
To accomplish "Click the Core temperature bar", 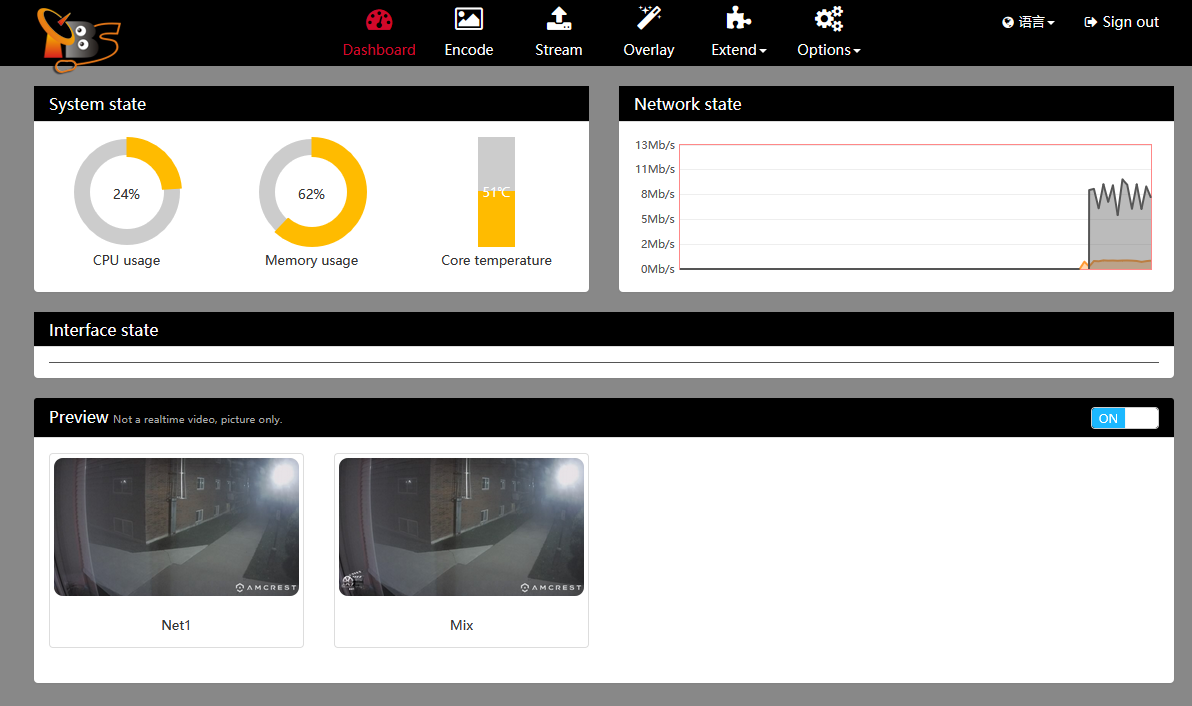I will [x=496, y=192].
